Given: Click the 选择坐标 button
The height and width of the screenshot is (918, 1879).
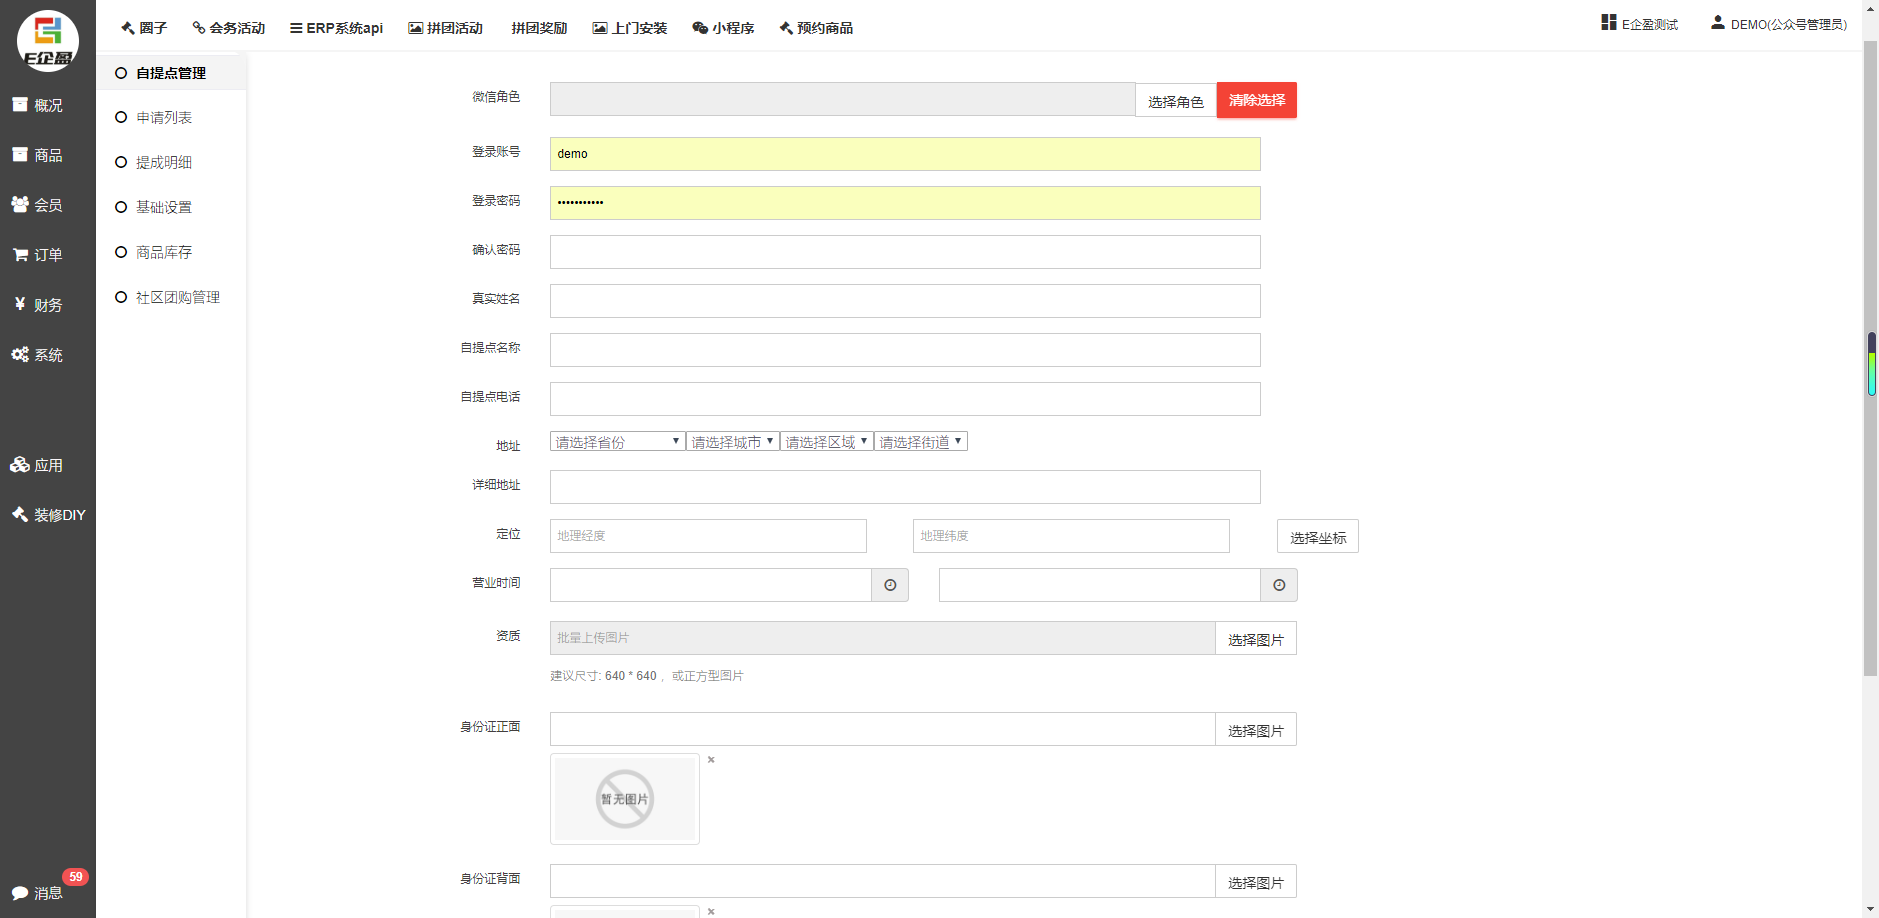Looking at the screenshot, I should 1317,537.
